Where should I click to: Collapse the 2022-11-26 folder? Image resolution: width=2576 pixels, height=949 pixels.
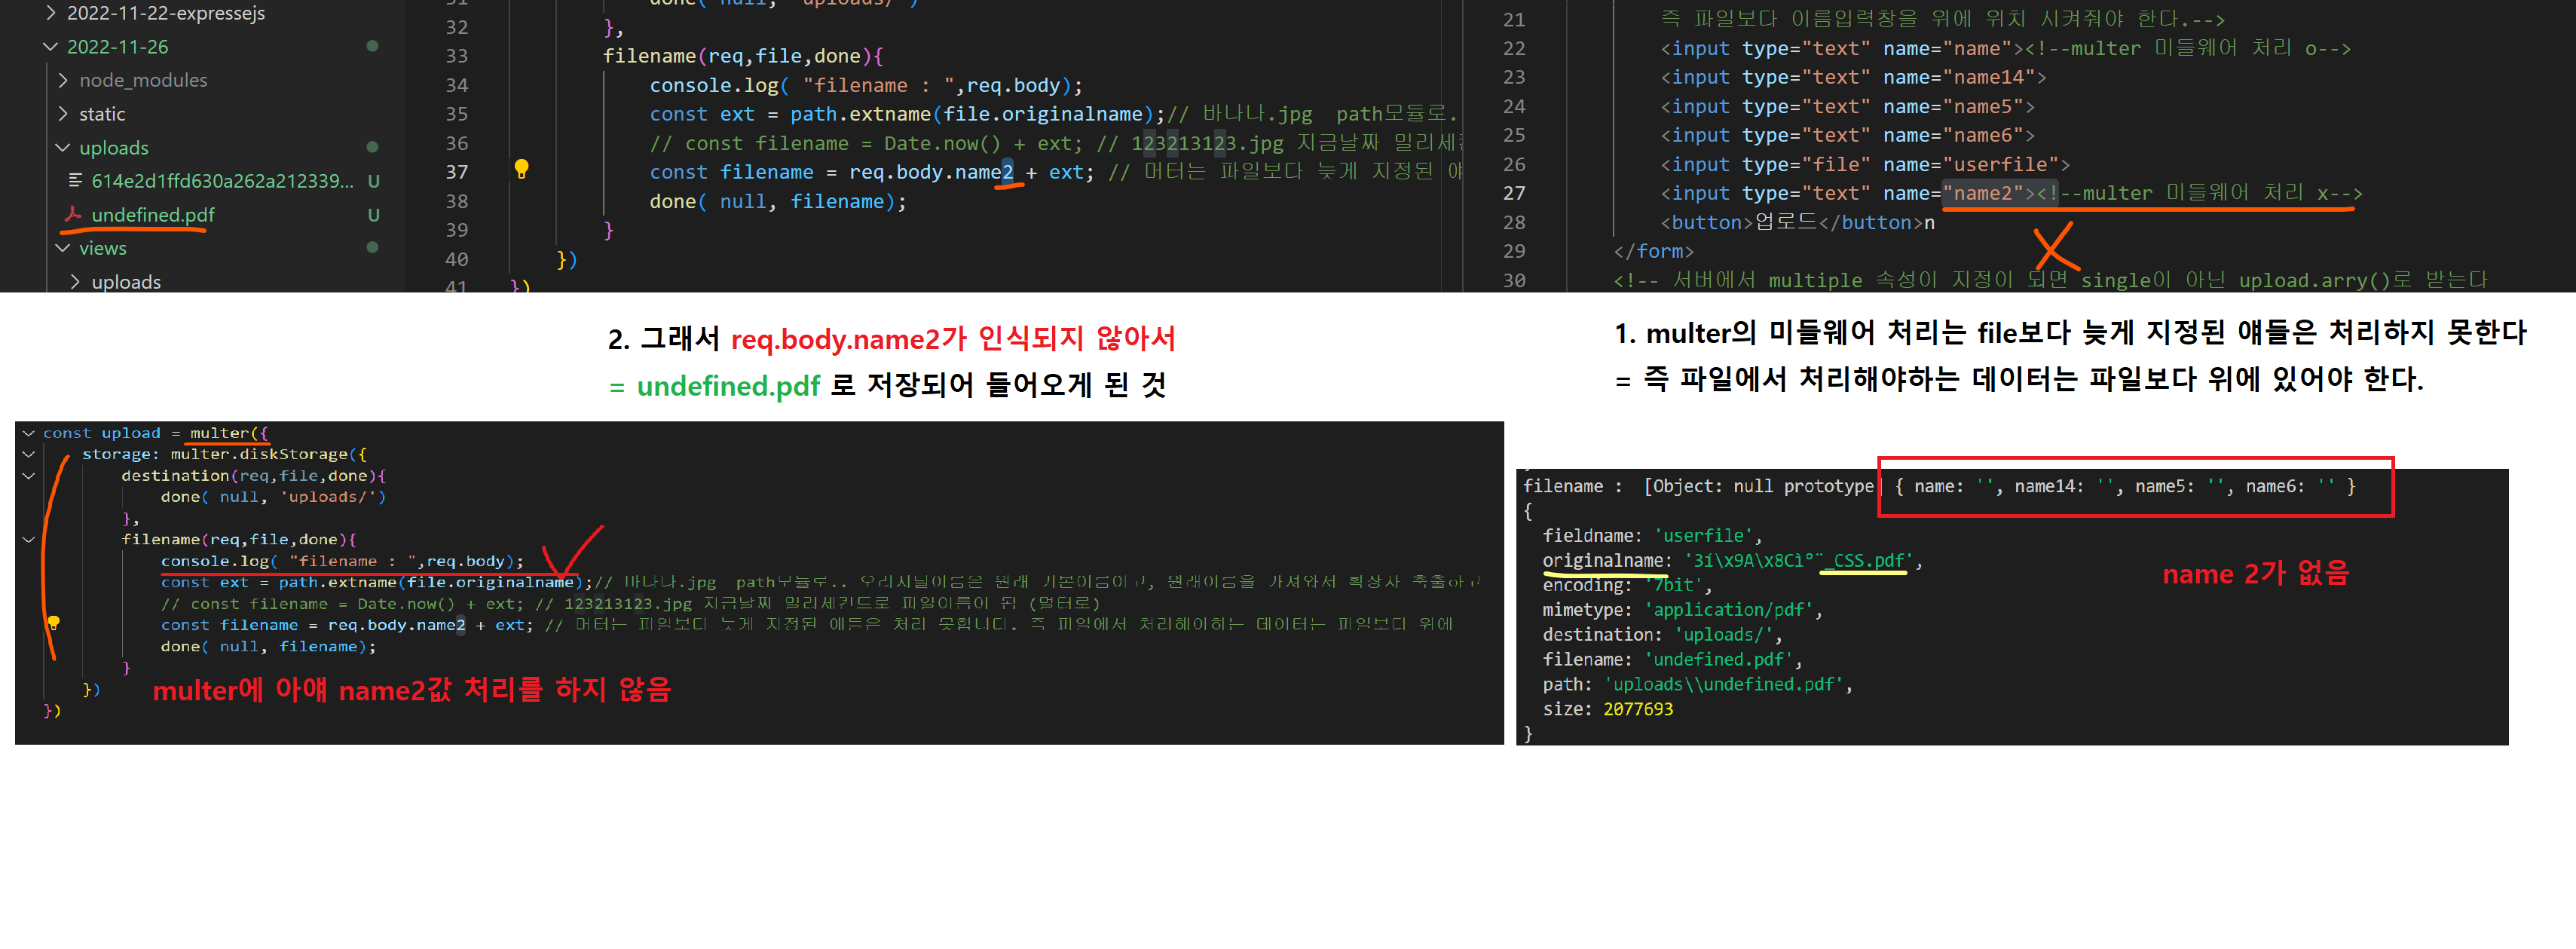51,46
